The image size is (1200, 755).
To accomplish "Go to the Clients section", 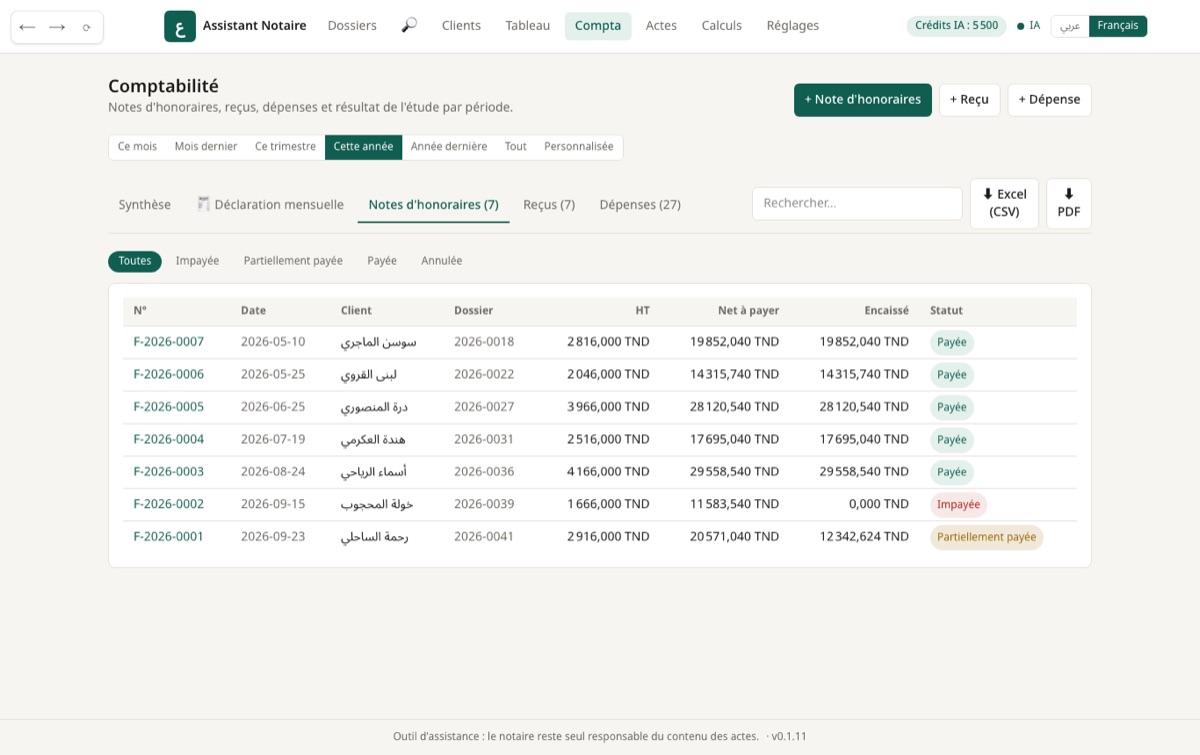I will (x=461, y=26).
